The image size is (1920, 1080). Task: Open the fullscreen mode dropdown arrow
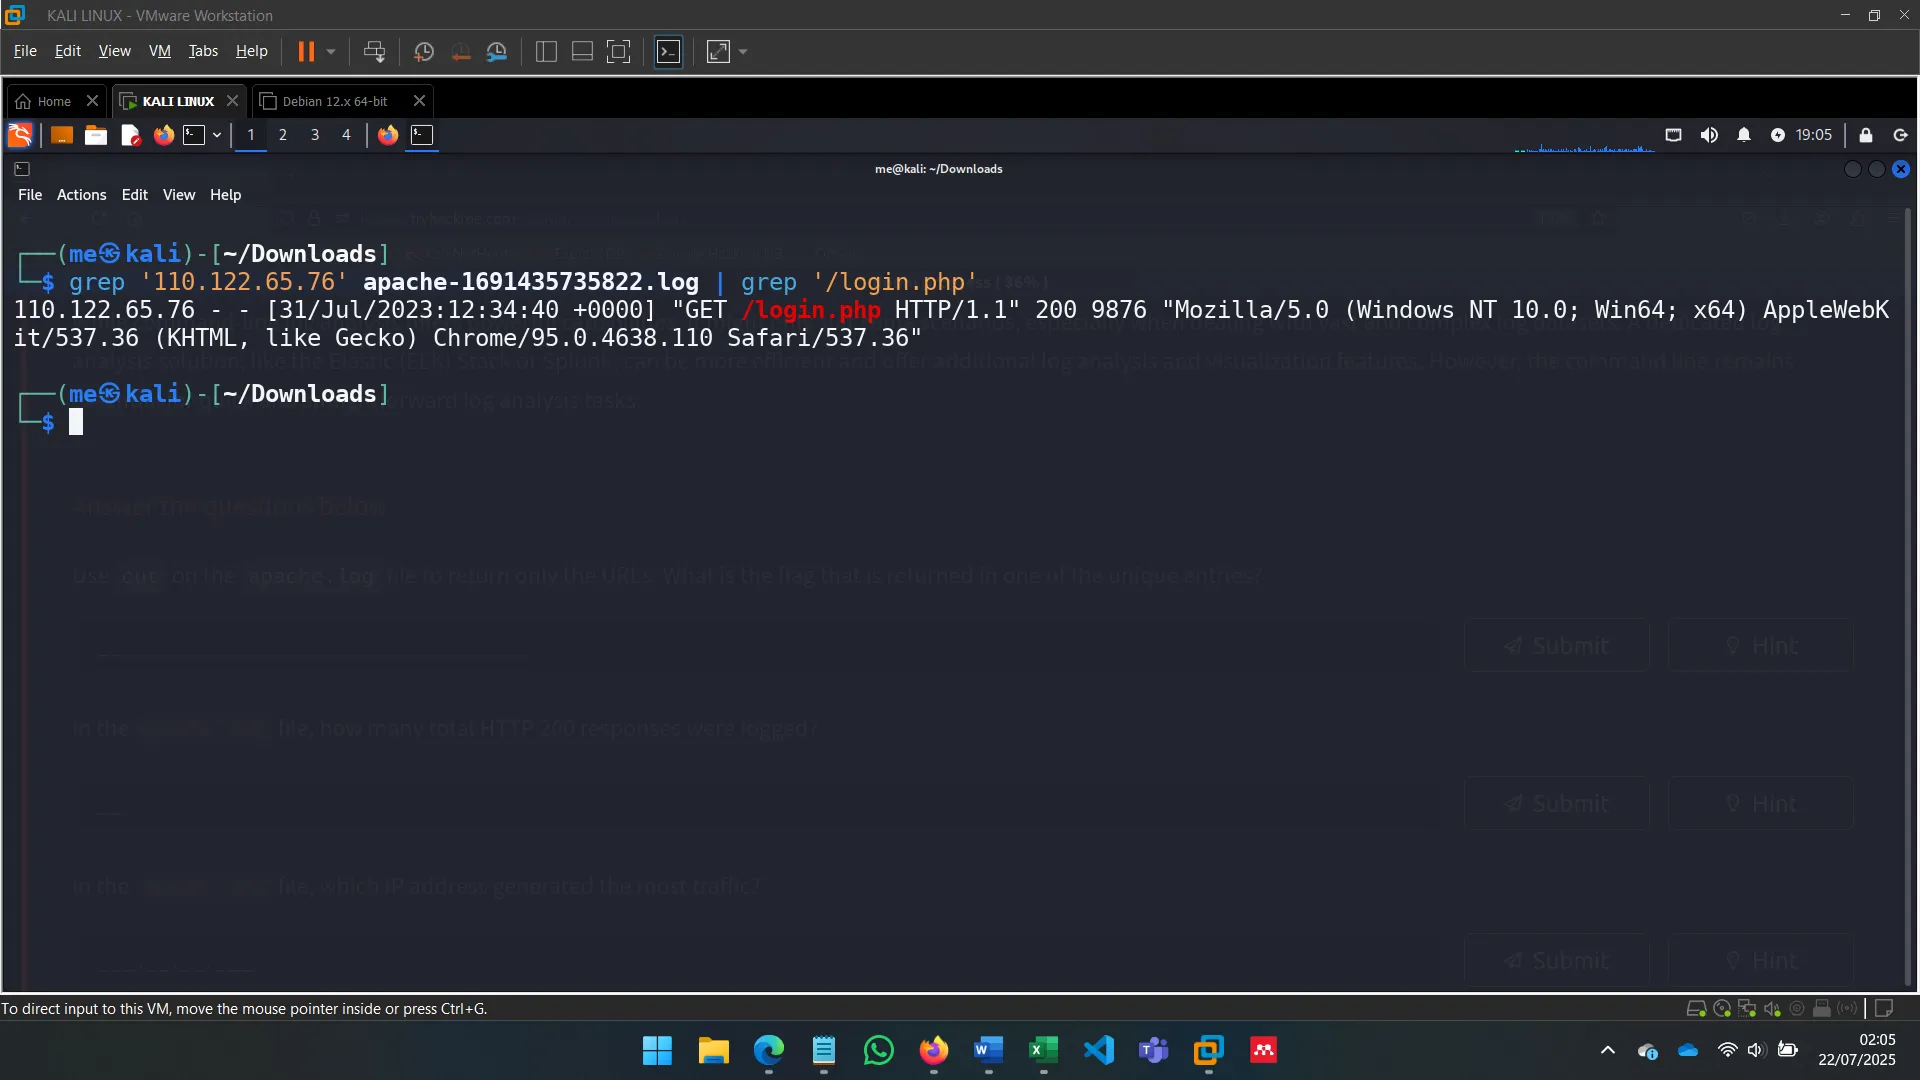pos(742,51)
